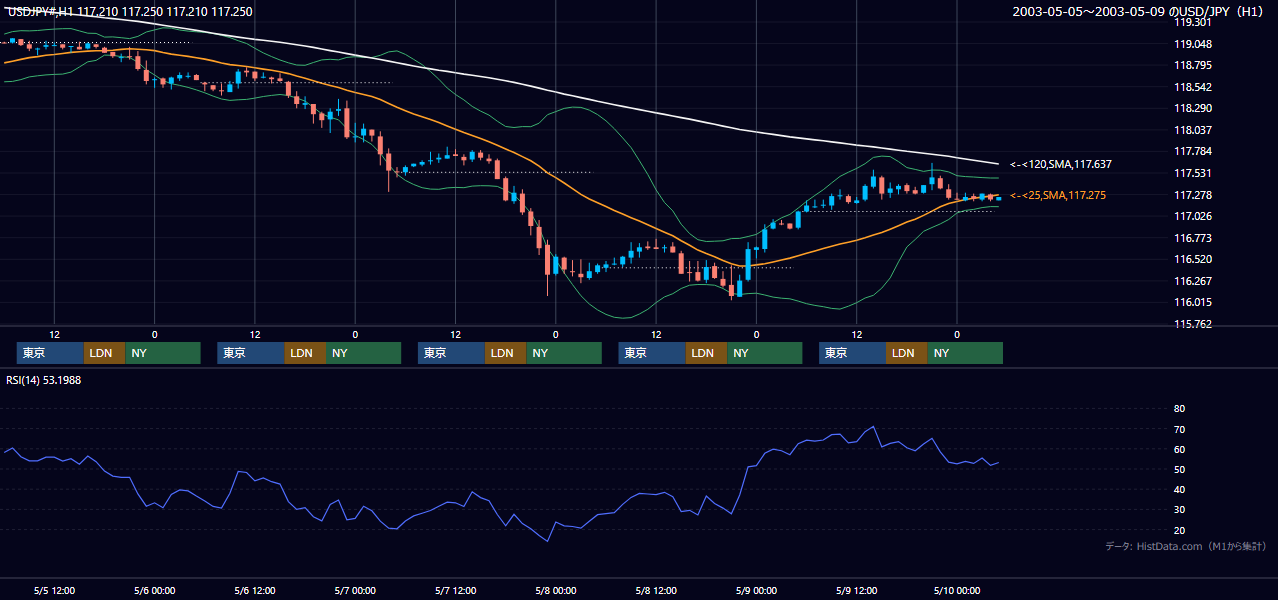
Task: Click the データ: HistData.com source note
Action: [1186, 546]
